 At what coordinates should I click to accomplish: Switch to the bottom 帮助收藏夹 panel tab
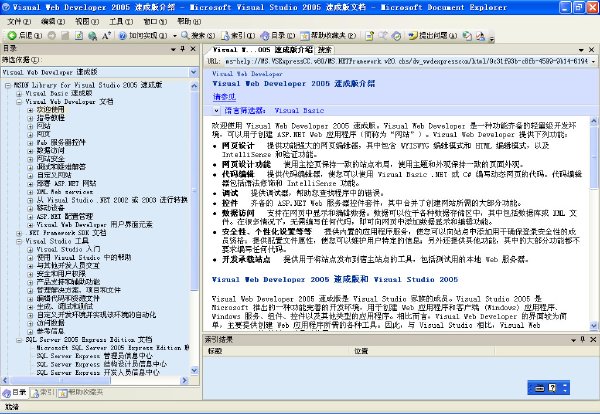coord(81,392)
